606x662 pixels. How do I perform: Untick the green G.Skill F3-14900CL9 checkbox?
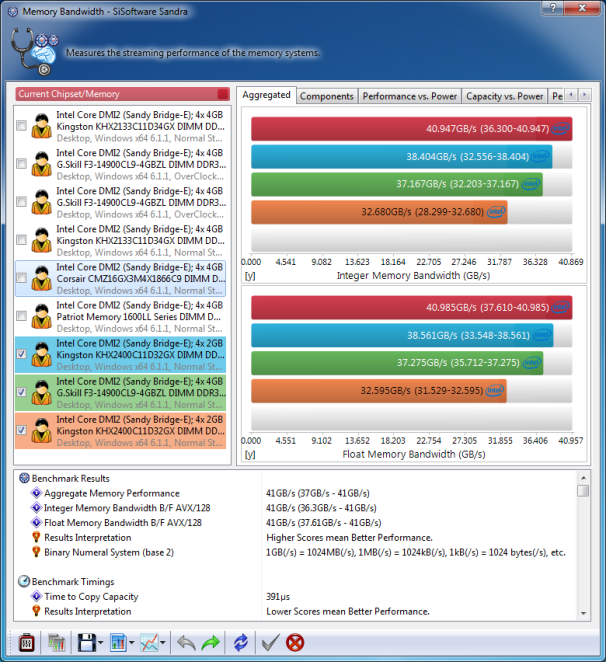(21, 392)
